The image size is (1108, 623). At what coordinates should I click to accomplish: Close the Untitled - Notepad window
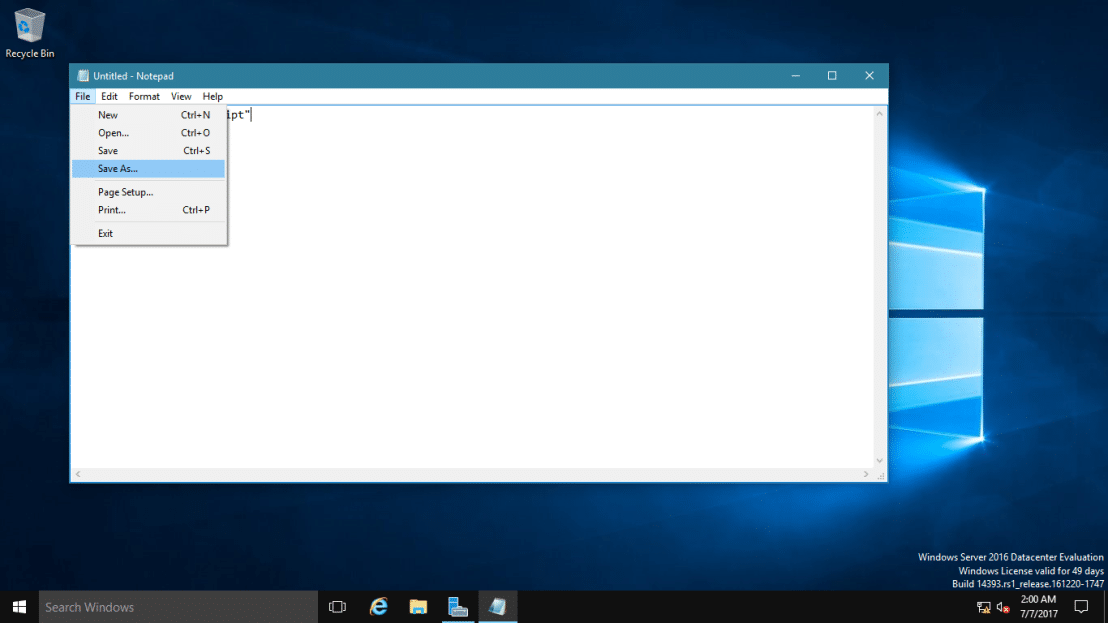point(869,76)
